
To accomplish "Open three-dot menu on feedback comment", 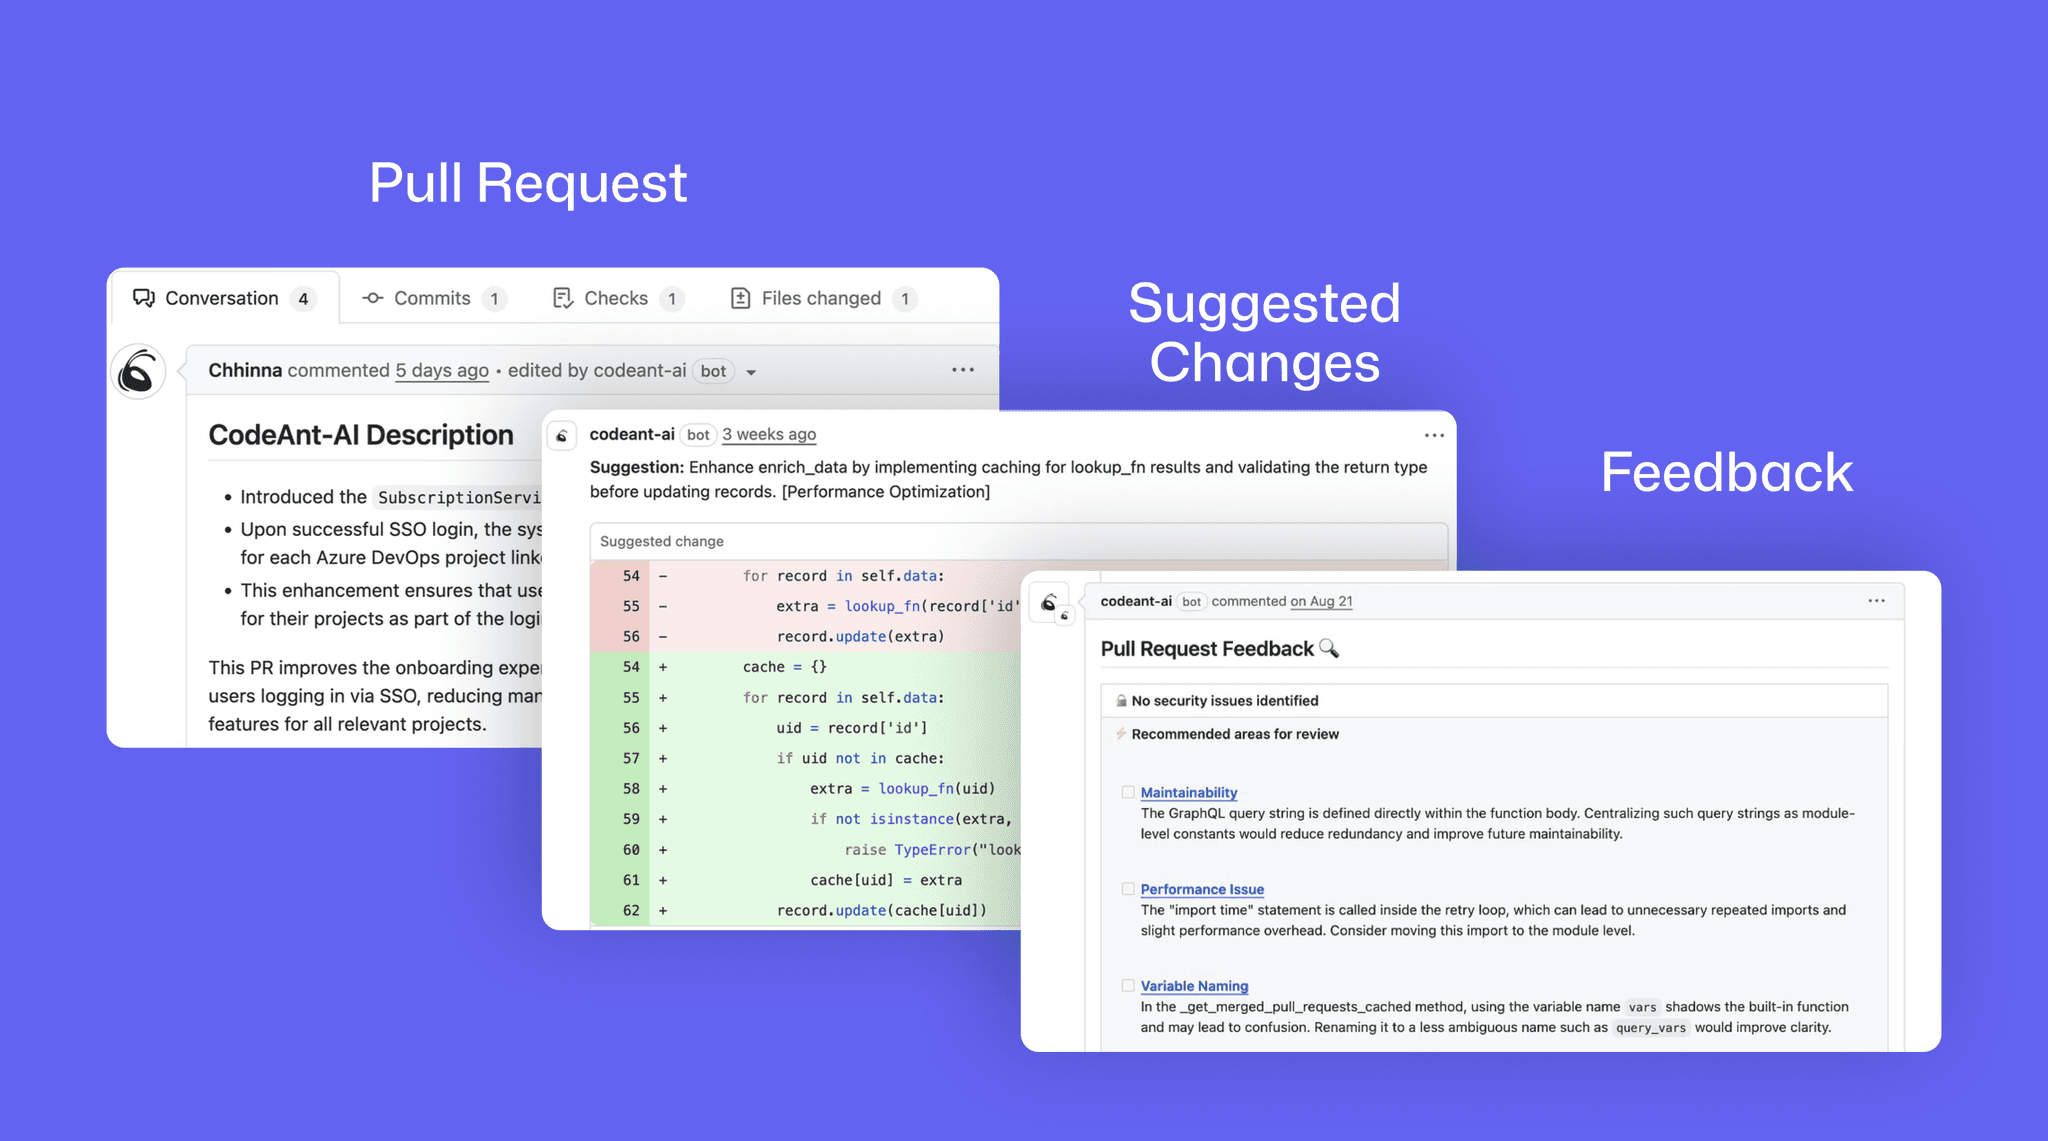I will [1876, 601].
